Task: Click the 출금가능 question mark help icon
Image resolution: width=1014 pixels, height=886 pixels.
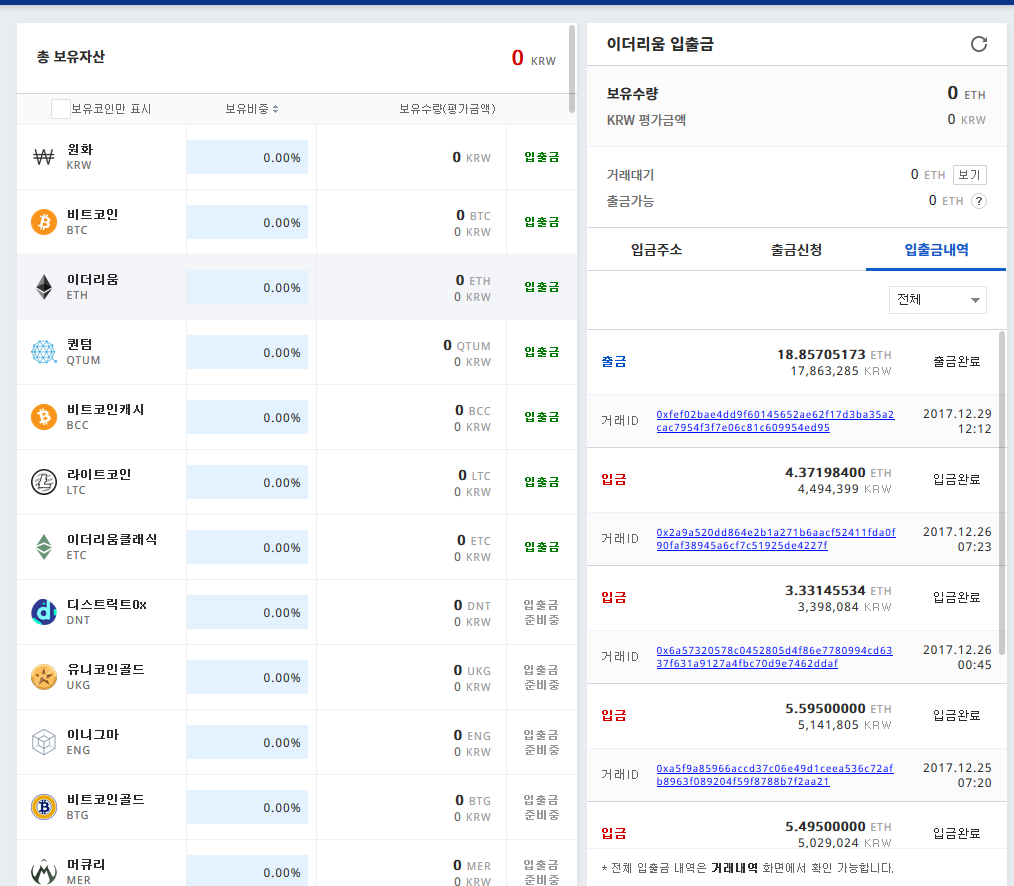Action: click(x=979, y=201)
